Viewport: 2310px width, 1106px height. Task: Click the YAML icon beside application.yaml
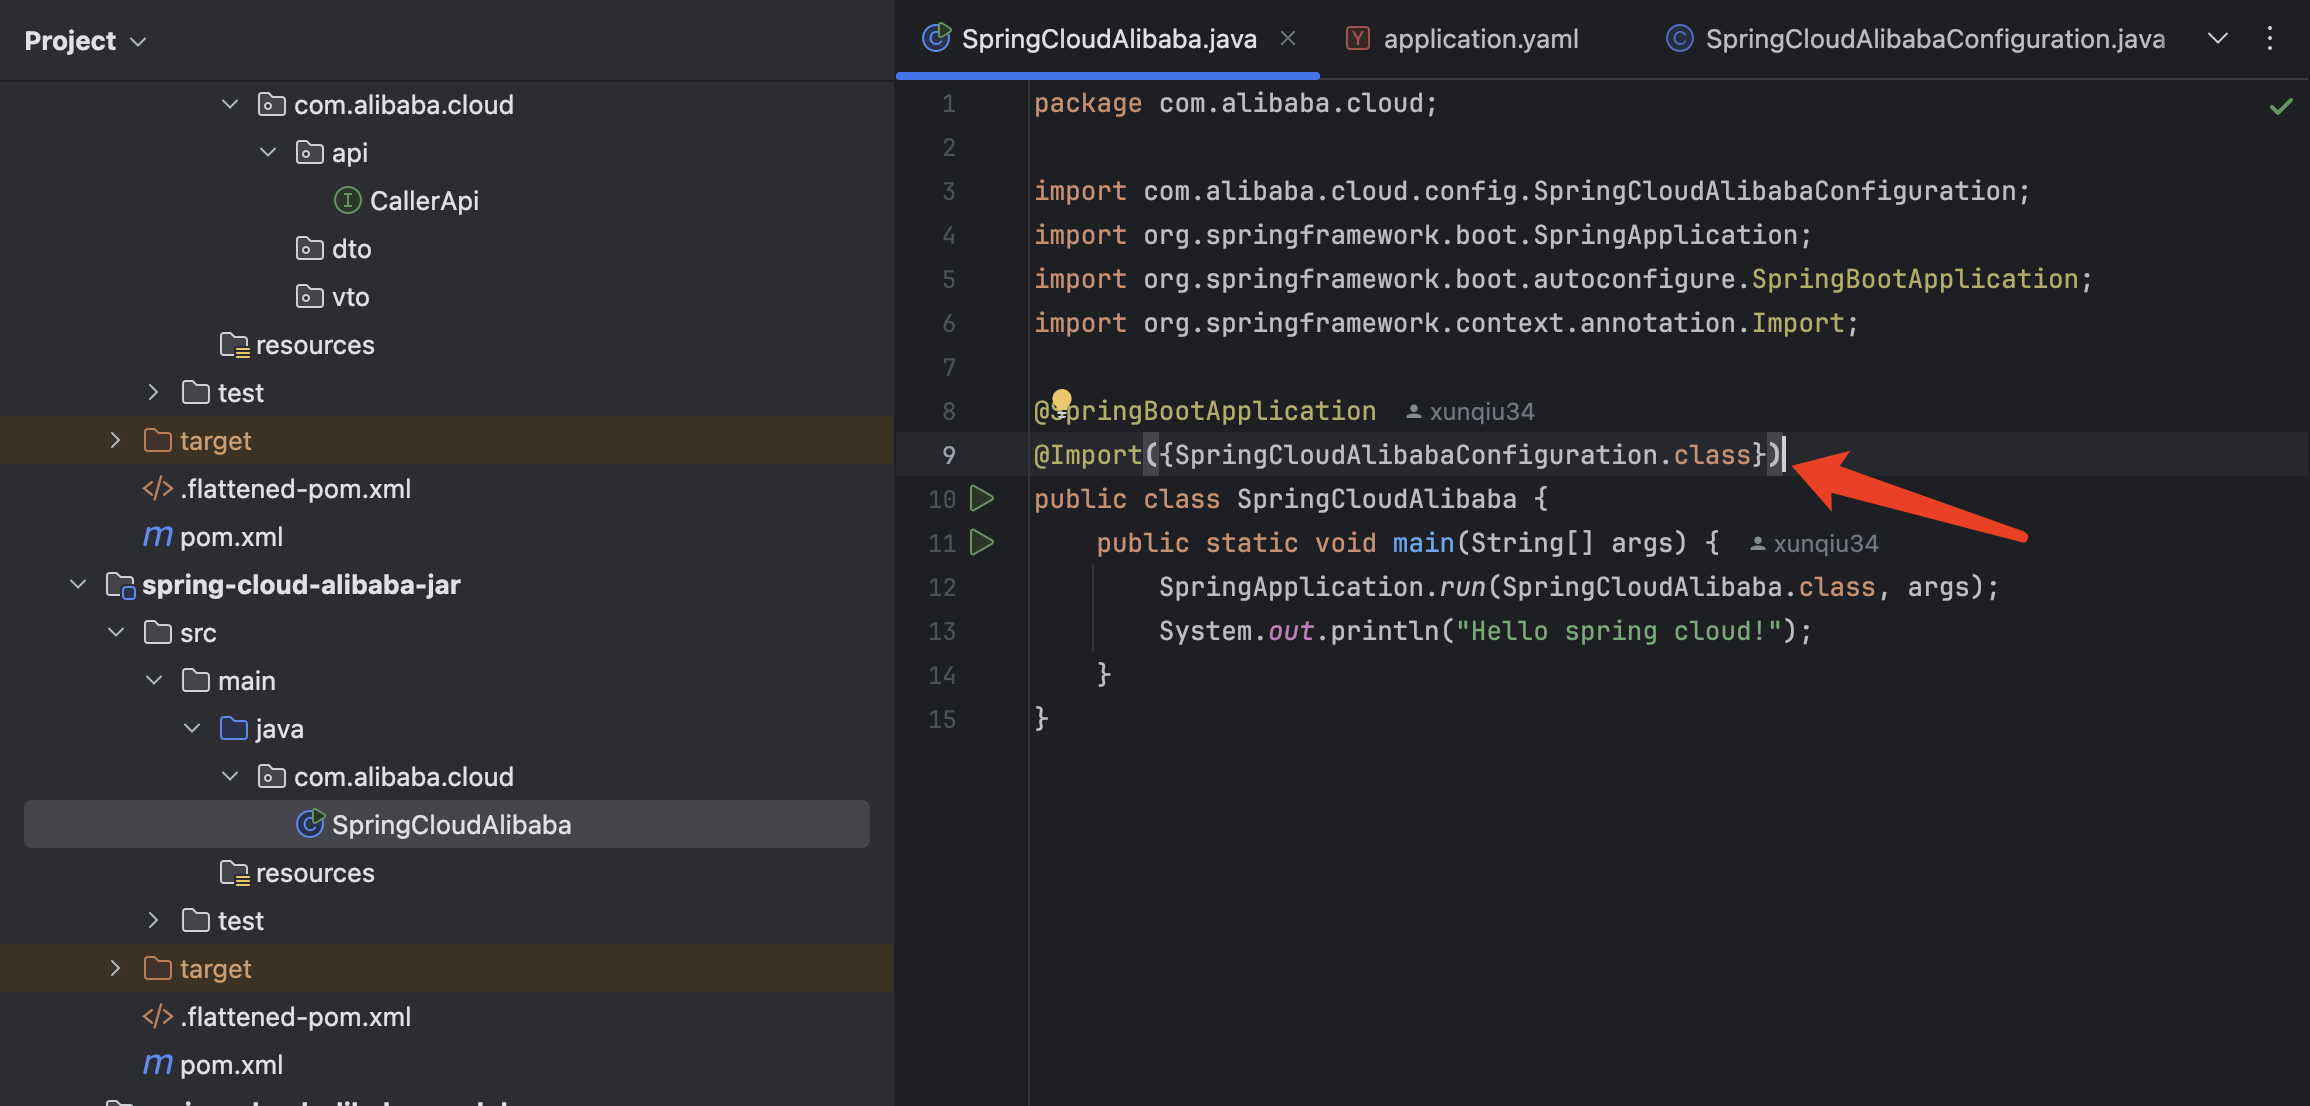coord(1357,38)
